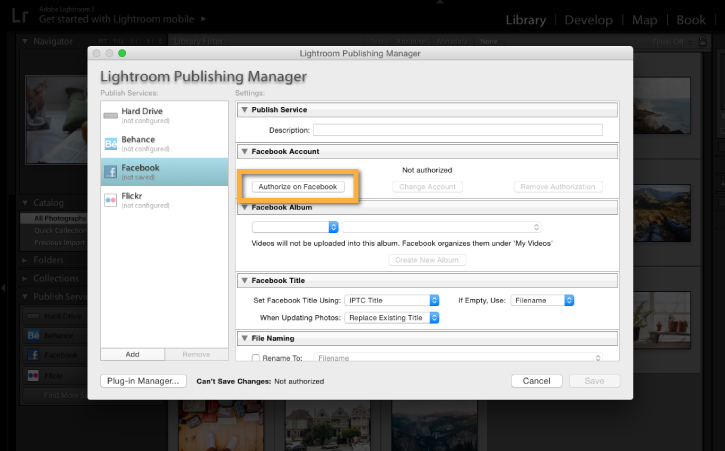This screenshot has height=451, width=725.
Task: Expand the Folders panel
Action: pos(25,260)
